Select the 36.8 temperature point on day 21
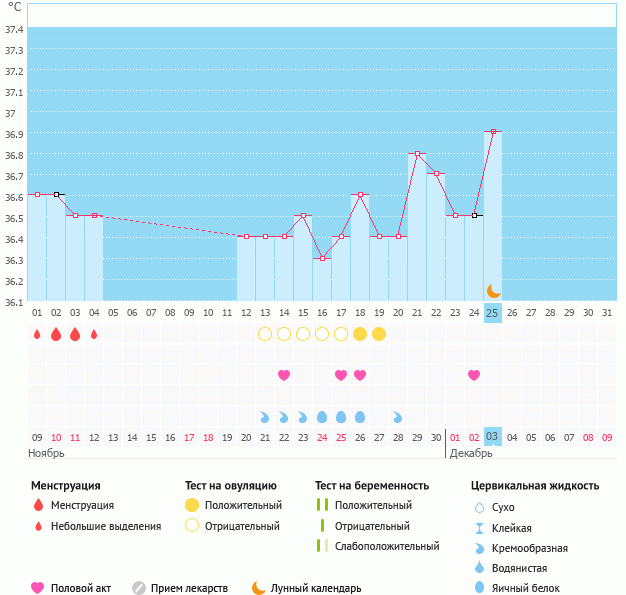Viewport: 626px width, 595px height. click(417, 153)
